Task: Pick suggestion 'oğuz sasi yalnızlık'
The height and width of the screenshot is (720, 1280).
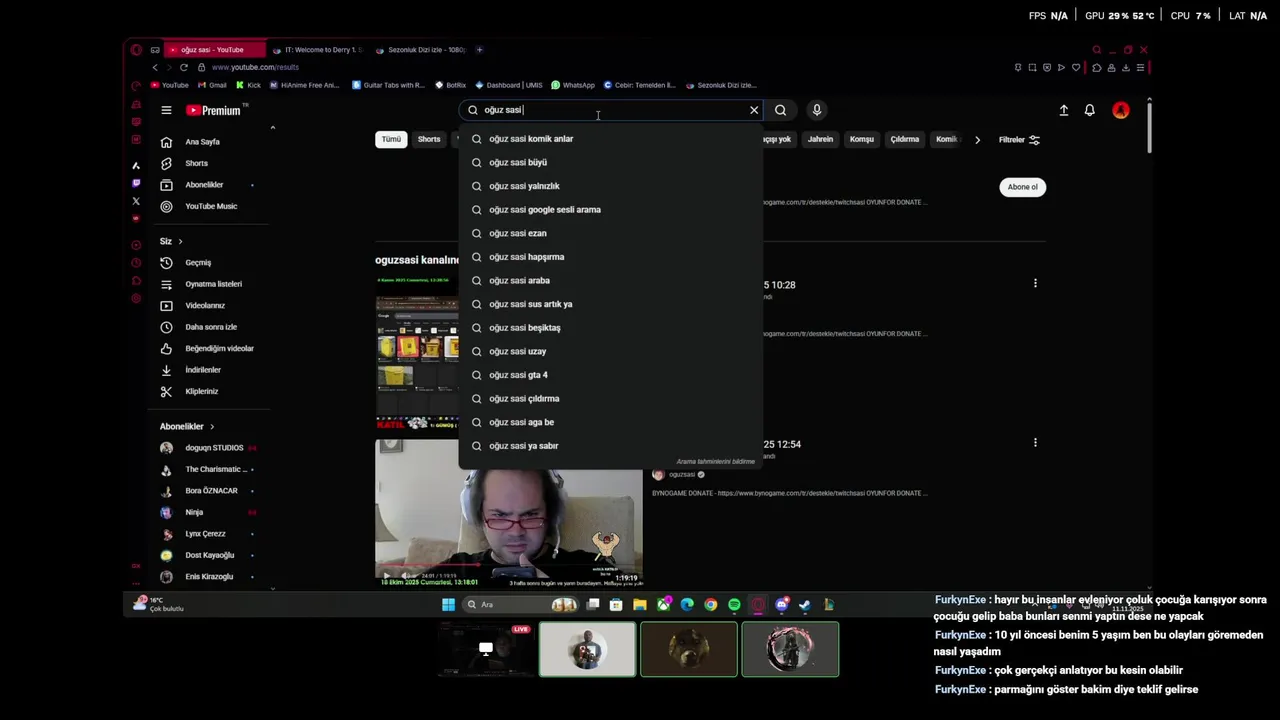Action: (x=610, y=186)
